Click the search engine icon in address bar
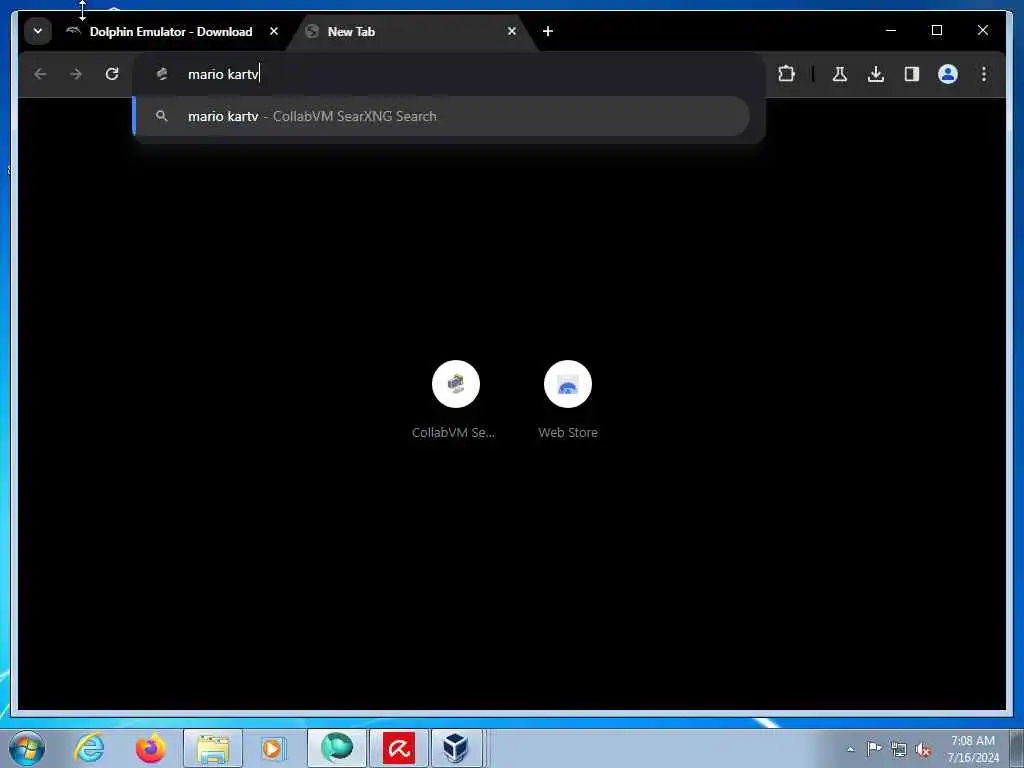Screen dimensions: 1024x768 [x=161, y=74]
